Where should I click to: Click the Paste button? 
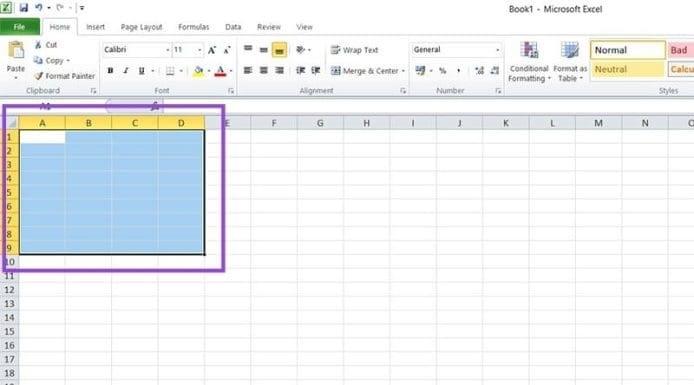[16, 60]
